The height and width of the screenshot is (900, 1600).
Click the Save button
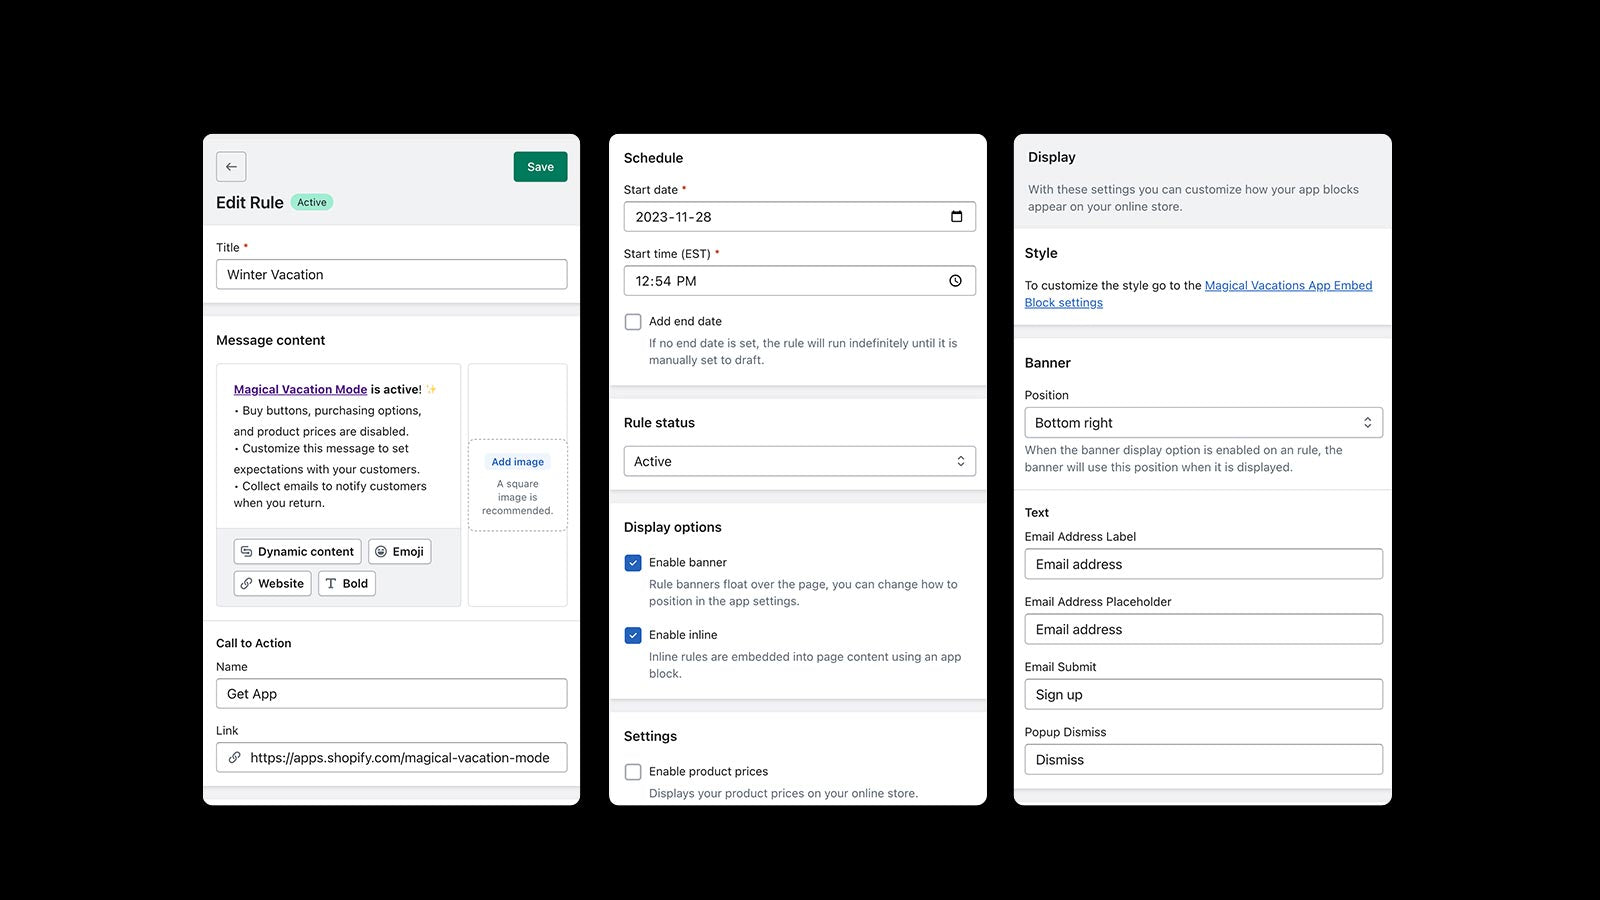pyautogui.click(x=540, y=166)
